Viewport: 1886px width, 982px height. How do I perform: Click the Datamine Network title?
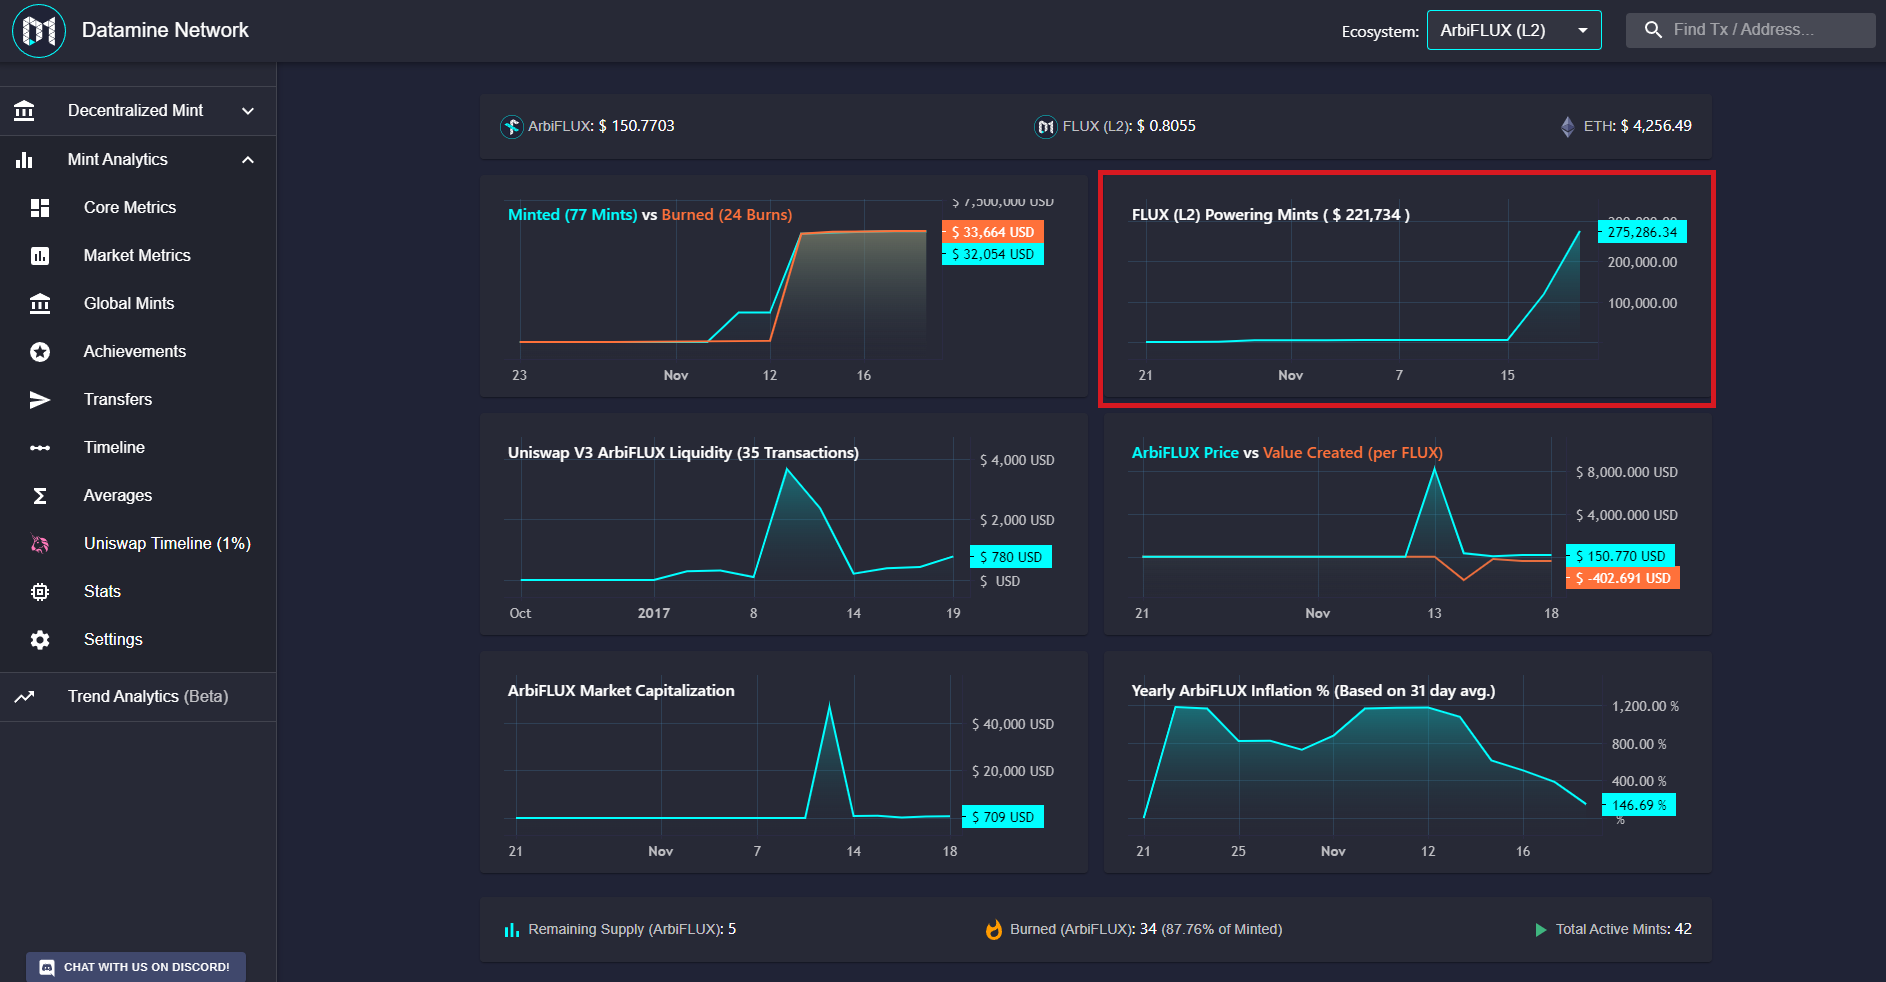click(165, 31)
